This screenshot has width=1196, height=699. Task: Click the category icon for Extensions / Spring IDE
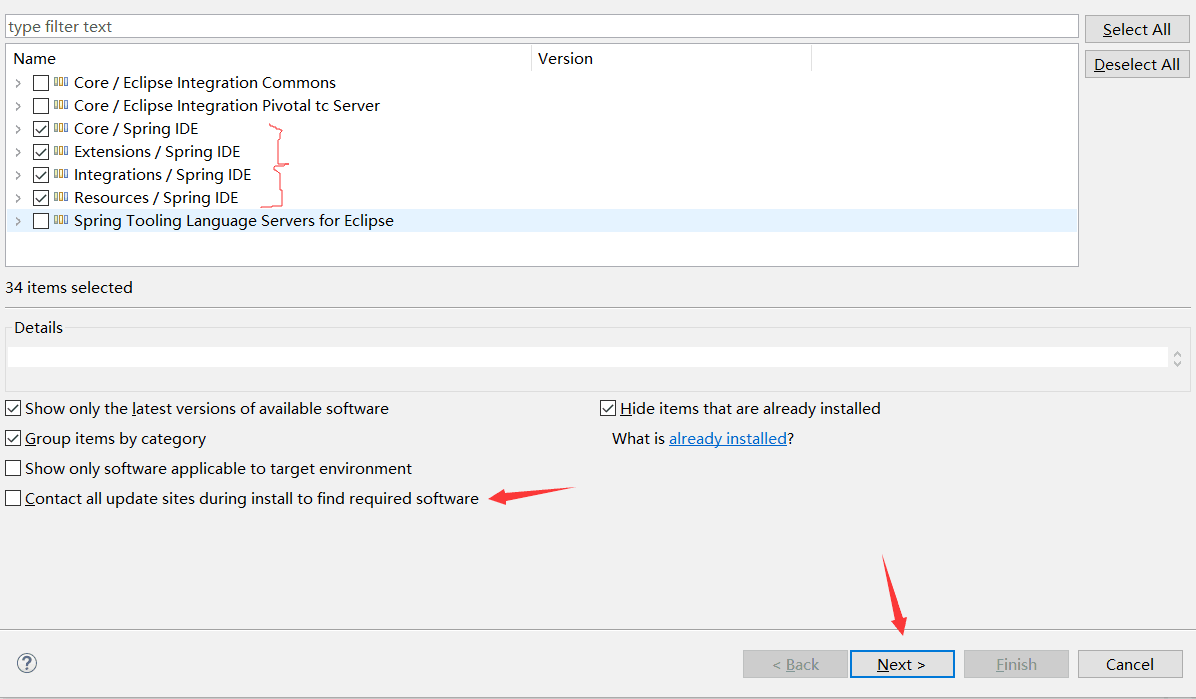pos(61,150)
